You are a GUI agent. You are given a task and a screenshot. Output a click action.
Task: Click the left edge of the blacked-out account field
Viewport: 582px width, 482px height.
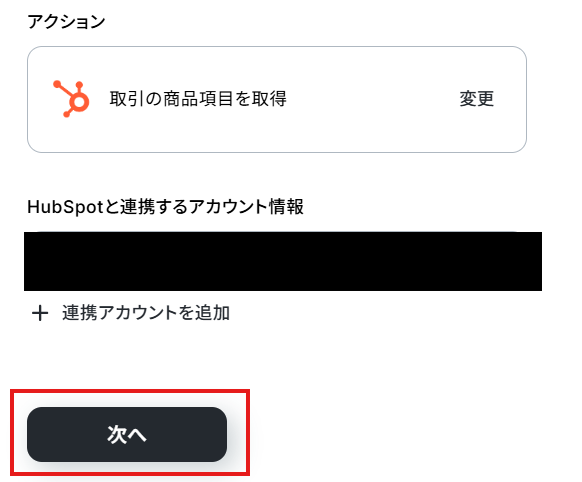click(33, 261)
